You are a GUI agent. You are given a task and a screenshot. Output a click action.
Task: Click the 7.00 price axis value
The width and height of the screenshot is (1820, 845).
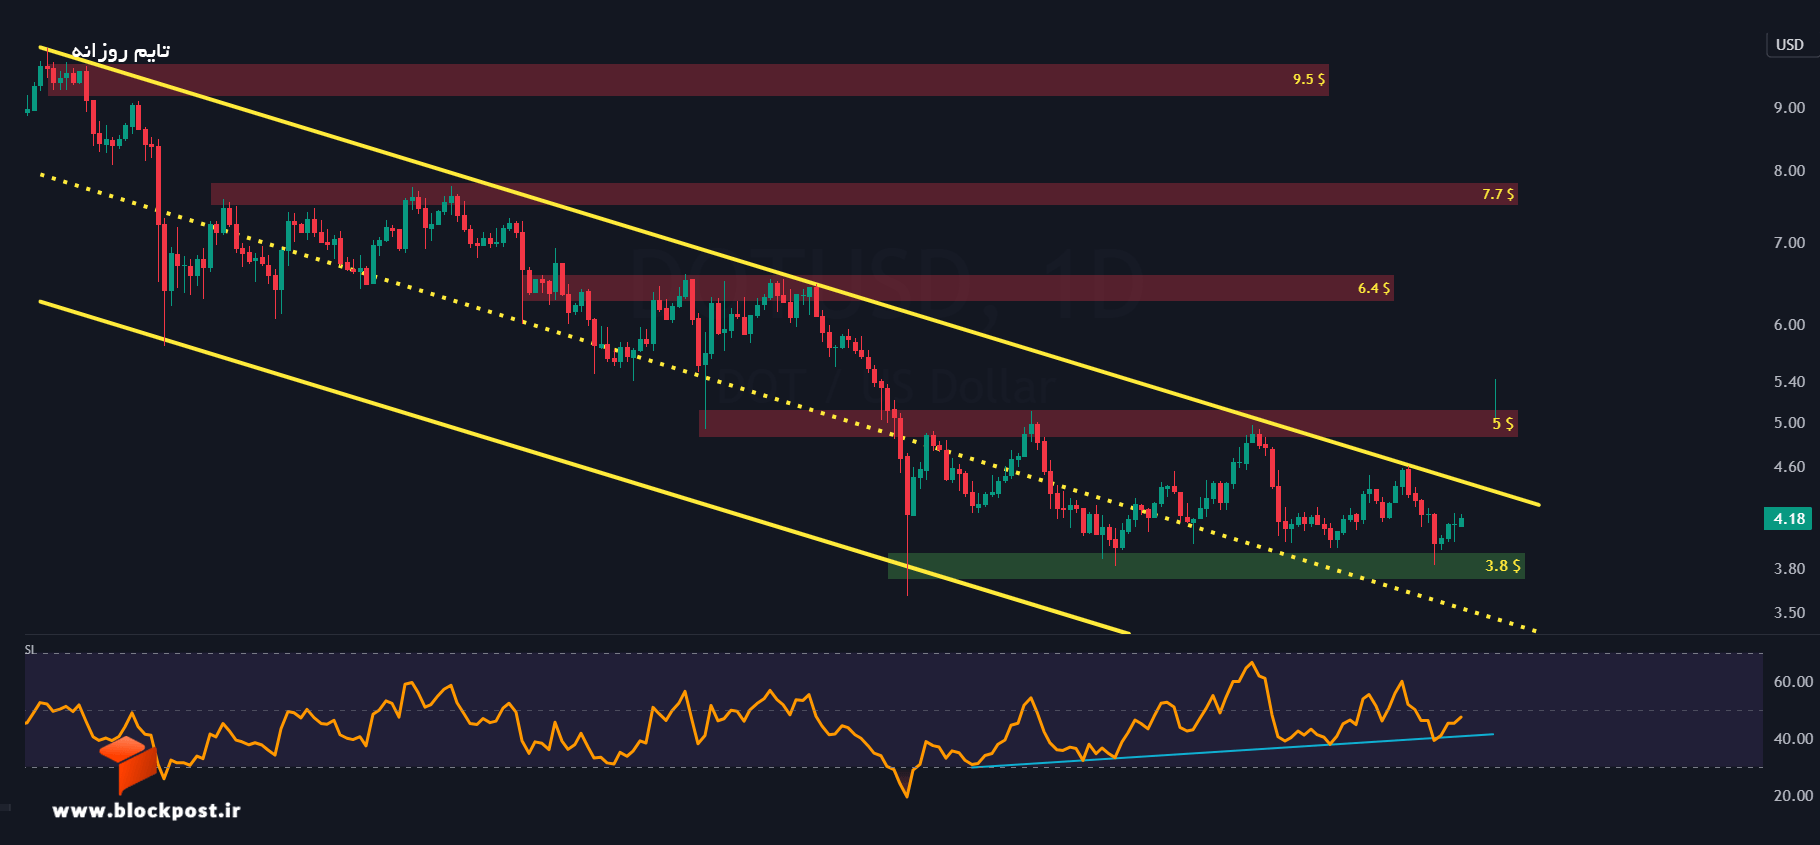point(1789,243)
